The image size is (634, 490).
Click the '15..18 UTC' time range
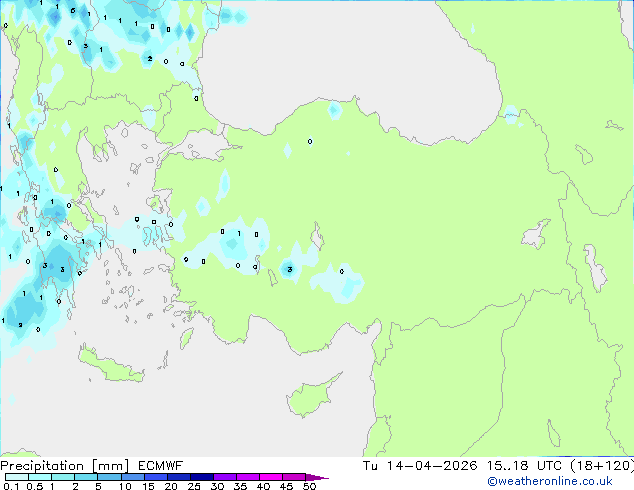524,466
